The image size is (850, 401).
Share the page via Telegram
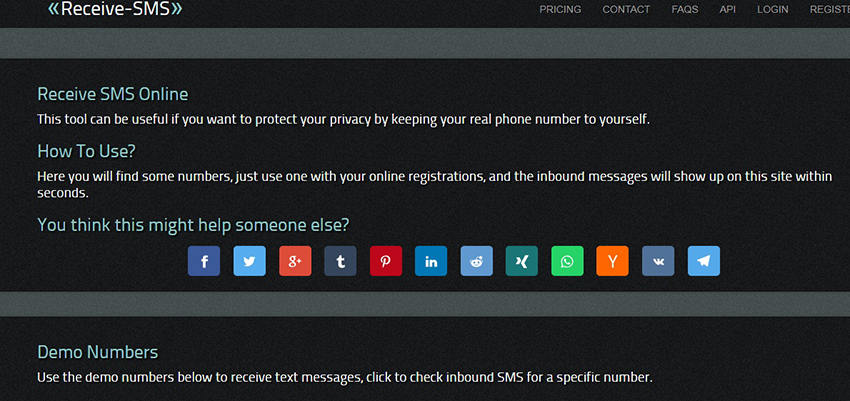point(704,261)
